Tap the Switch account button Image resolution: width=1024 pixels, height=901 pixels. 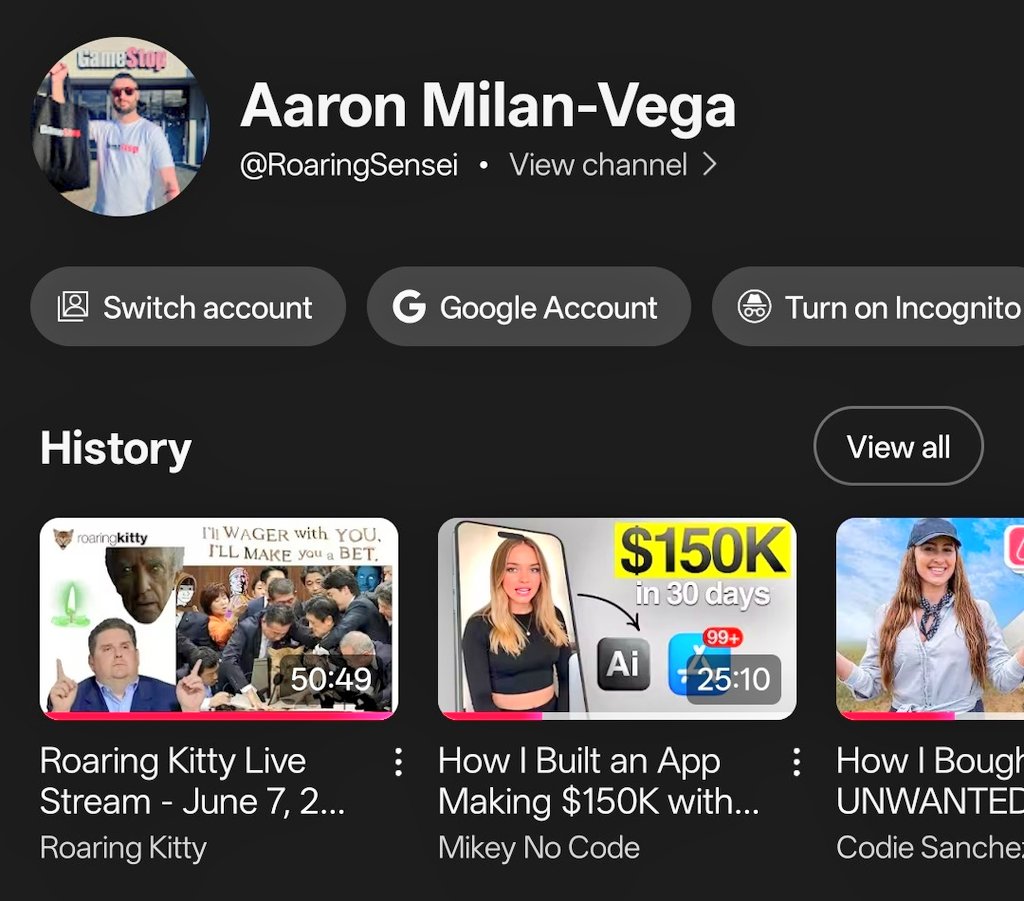pos(188,307)
